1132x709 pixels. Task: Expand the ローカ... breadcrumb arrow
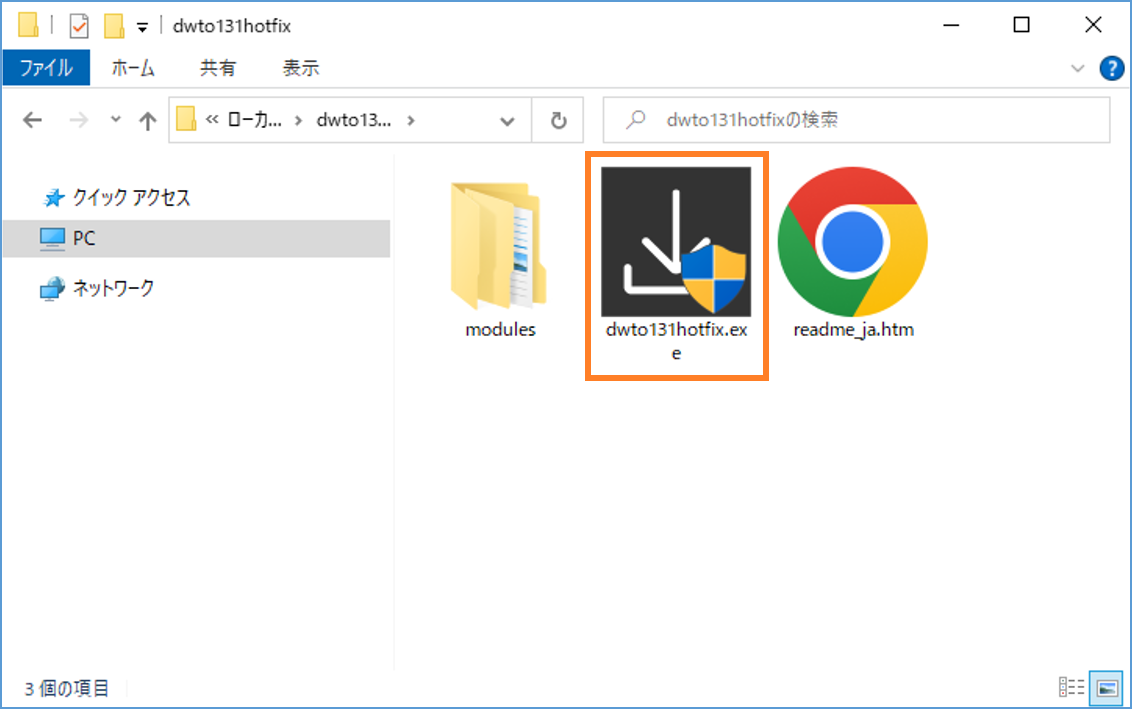coord(298,121)
